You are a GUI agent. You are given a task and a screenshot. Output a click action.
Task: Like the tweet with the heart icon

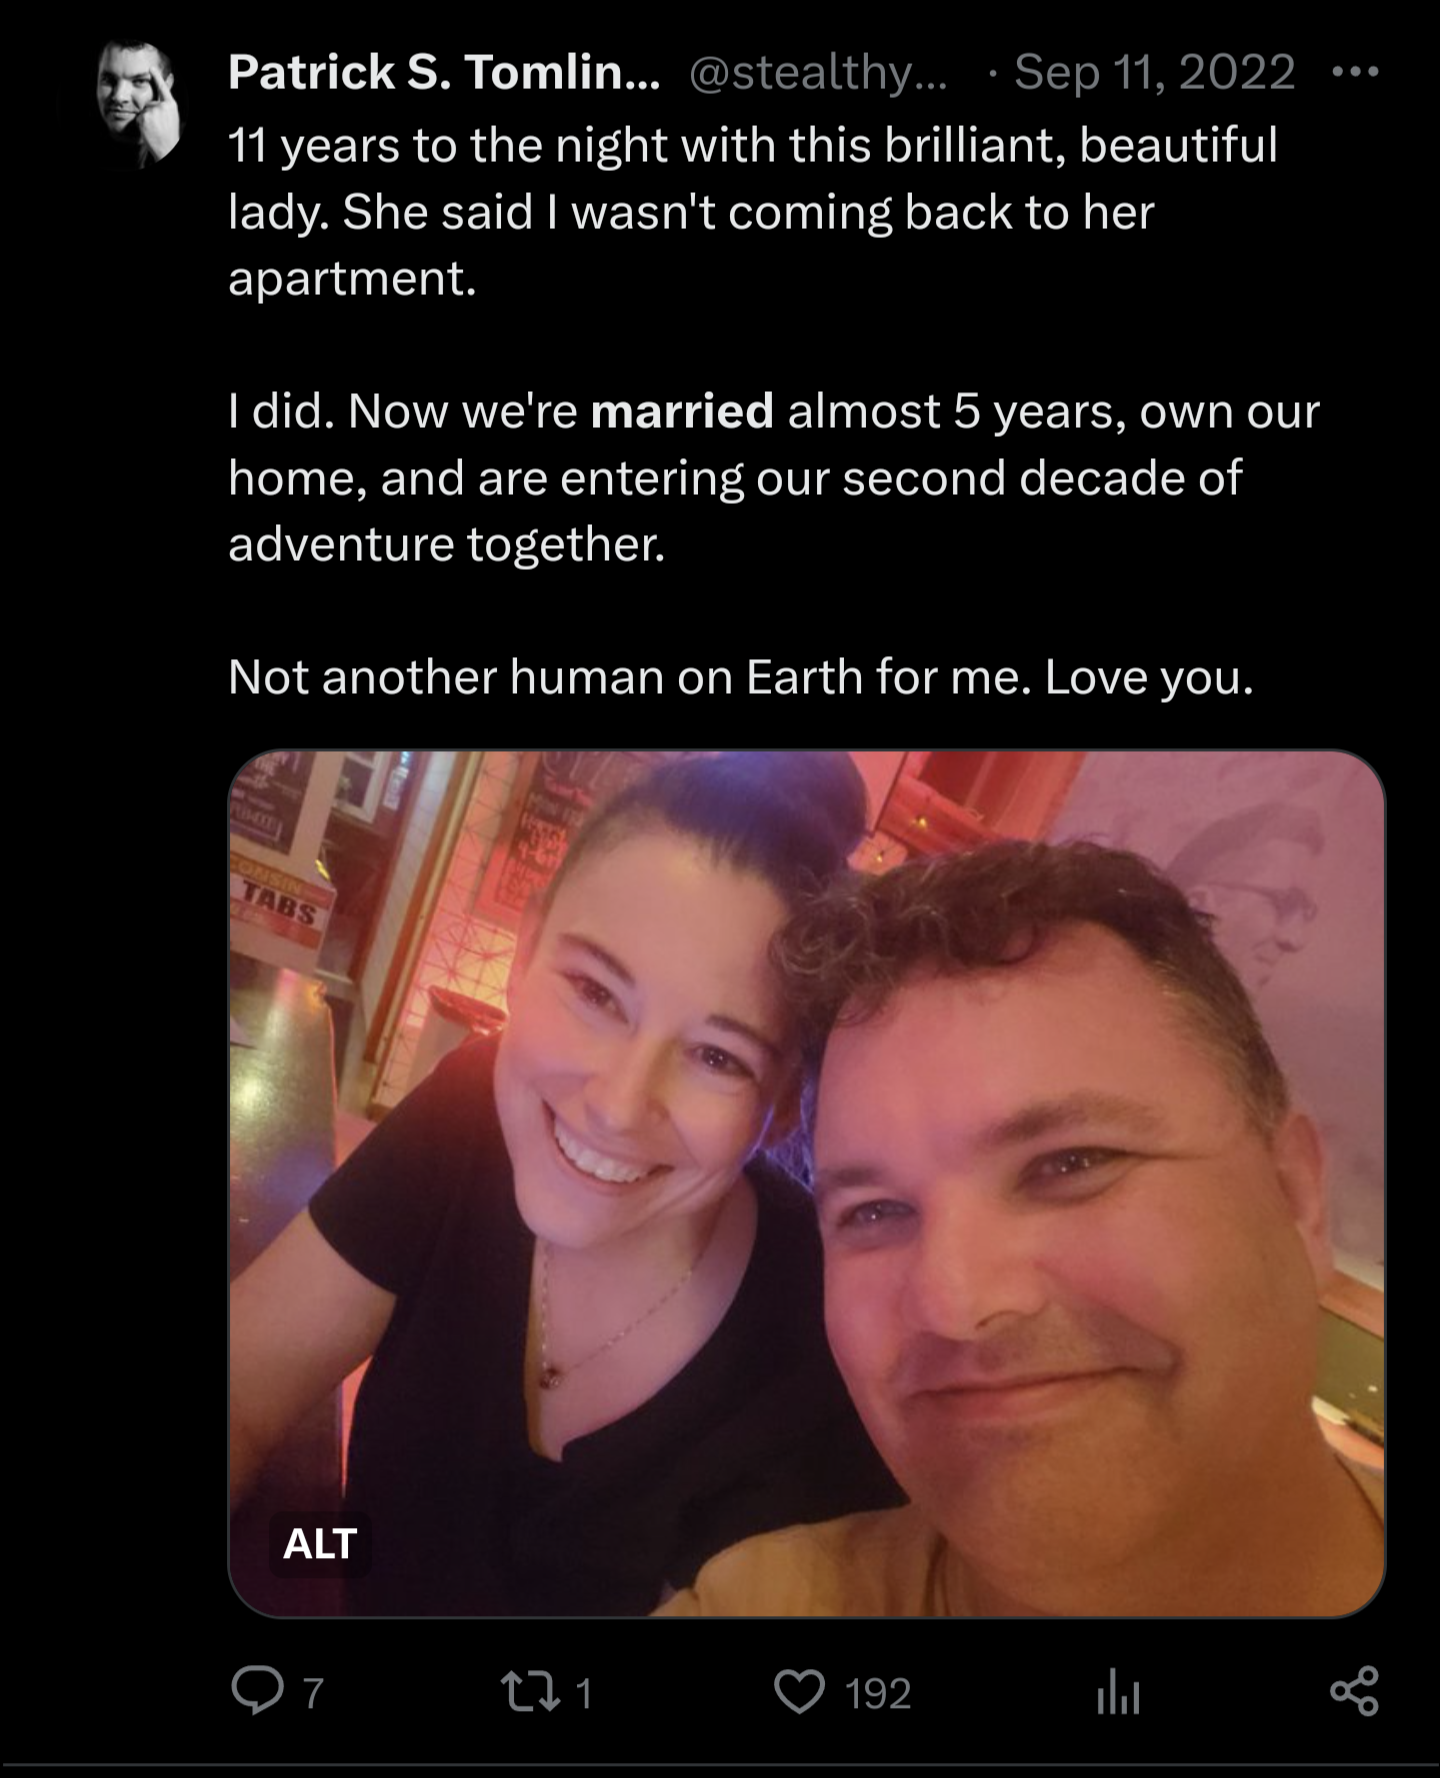(800, 1693)
